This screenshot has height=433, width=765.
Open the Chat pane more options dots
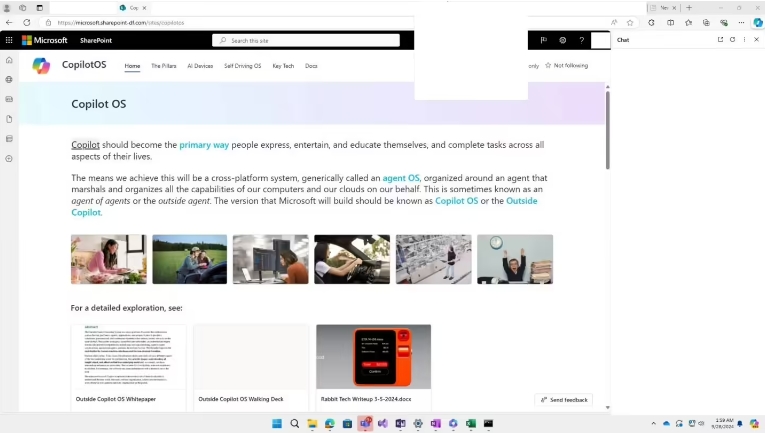[745, 39]
